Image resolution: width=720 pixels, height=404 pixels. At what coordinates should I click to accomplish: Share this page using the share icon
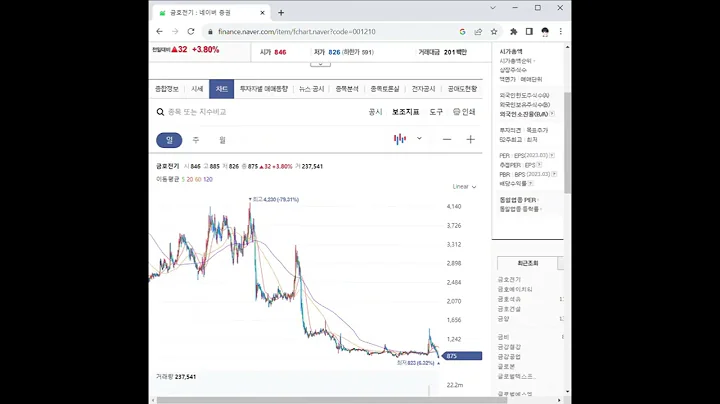[x=478, y=32]
